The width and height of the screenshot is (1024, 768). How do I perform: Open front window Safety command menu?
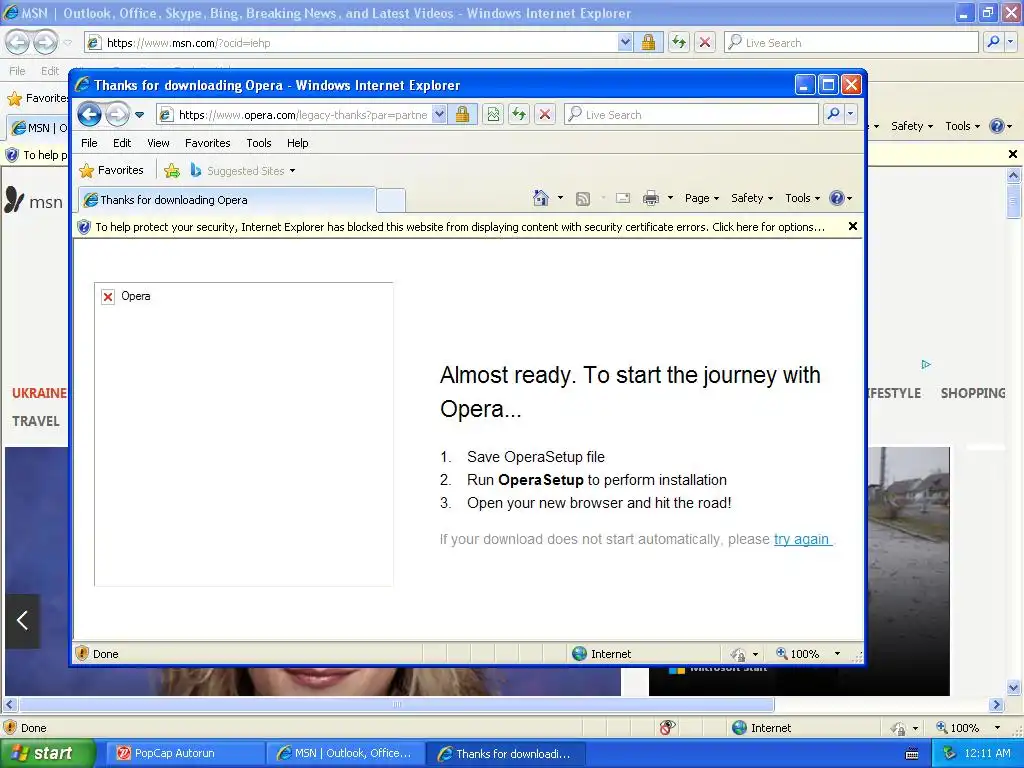click(752, 198)
